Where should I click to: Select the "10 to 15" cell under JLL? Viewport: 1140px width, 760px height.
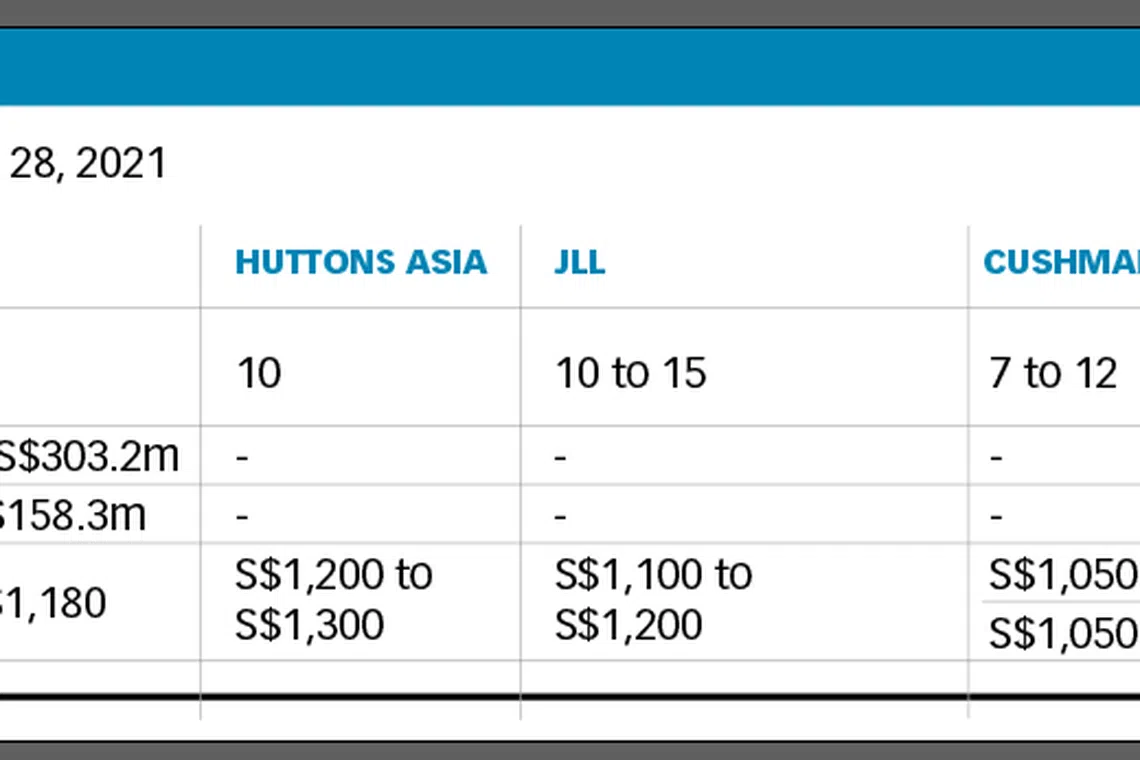coord(631,374)
